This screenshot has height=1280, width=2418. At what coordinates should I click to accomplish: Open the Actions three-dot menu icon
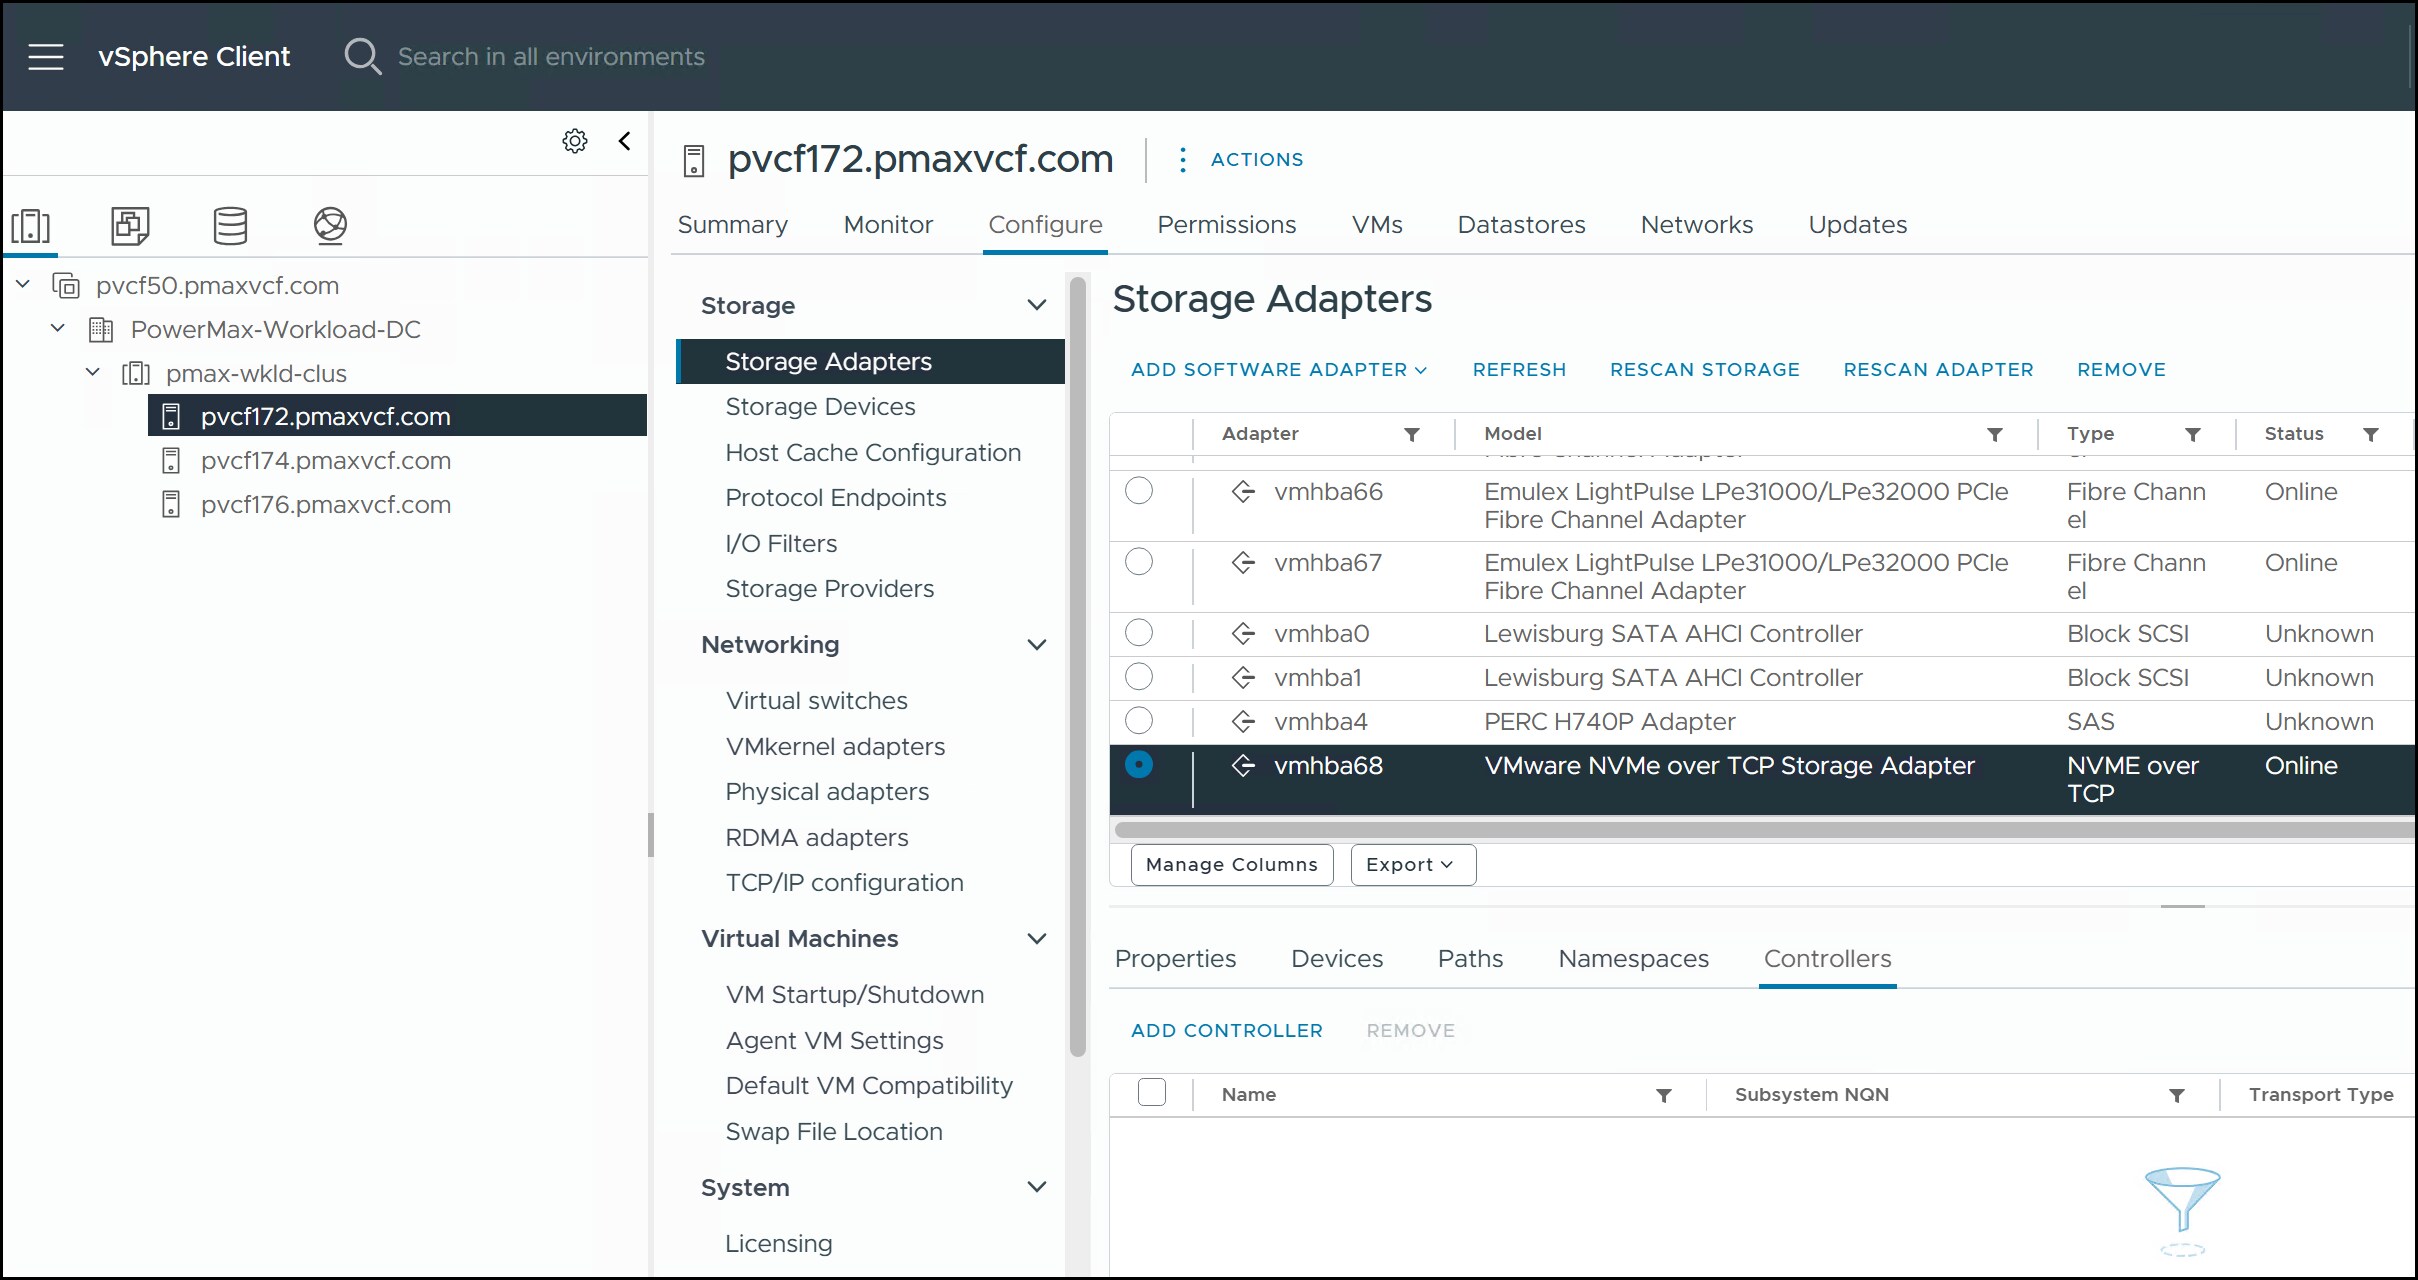[x=1183, y=160]
